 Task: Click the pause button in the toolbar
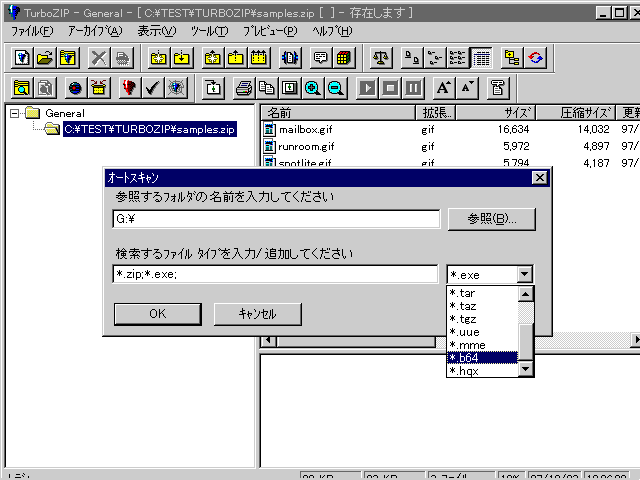coord(413,88)
